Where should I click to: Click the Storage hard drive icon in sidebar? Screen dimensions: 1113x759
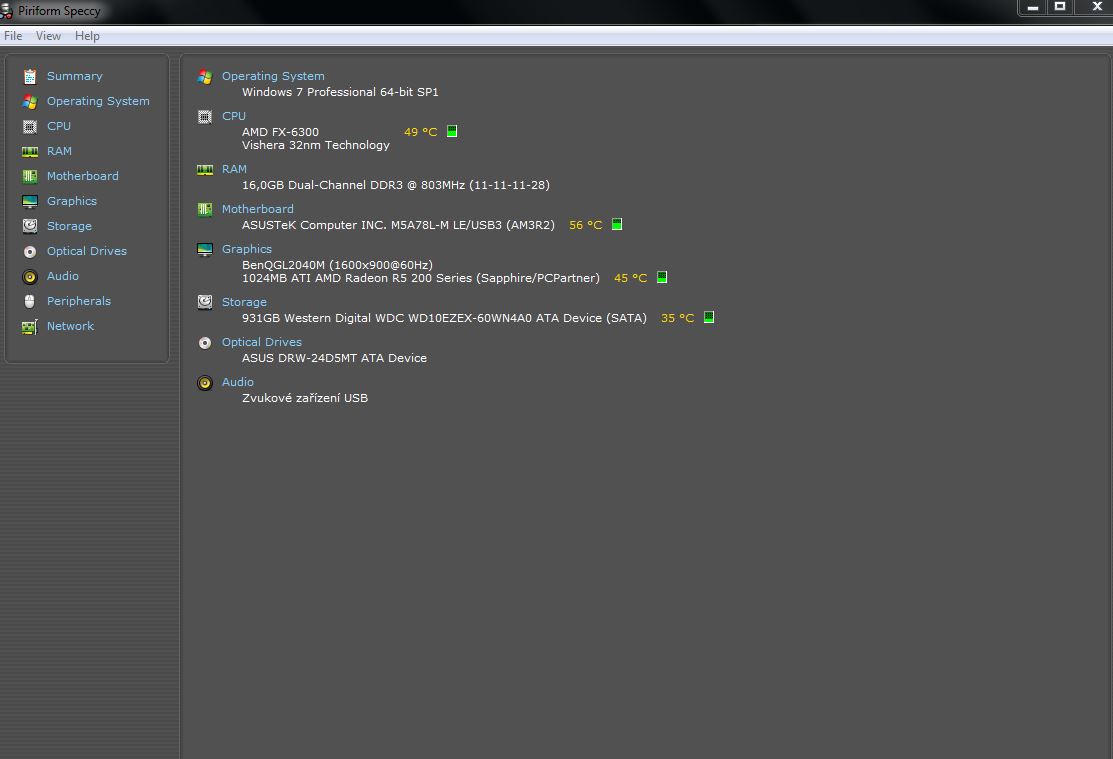(x=30, y=226)
